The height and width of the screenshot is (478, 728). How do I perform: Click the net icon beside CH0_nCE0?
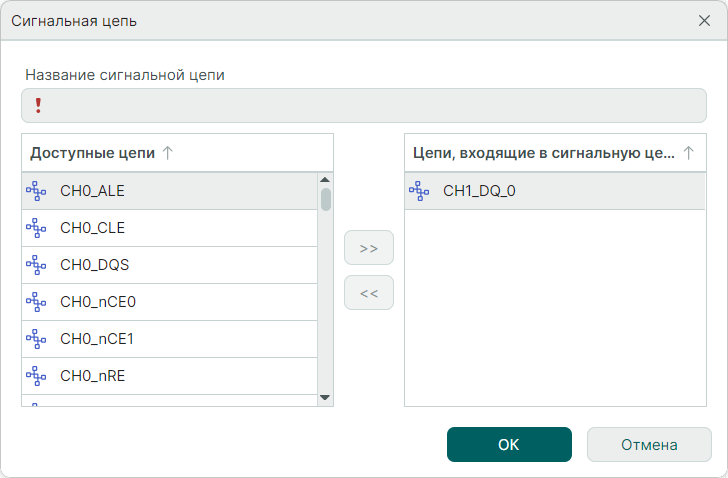pos(36,301)
